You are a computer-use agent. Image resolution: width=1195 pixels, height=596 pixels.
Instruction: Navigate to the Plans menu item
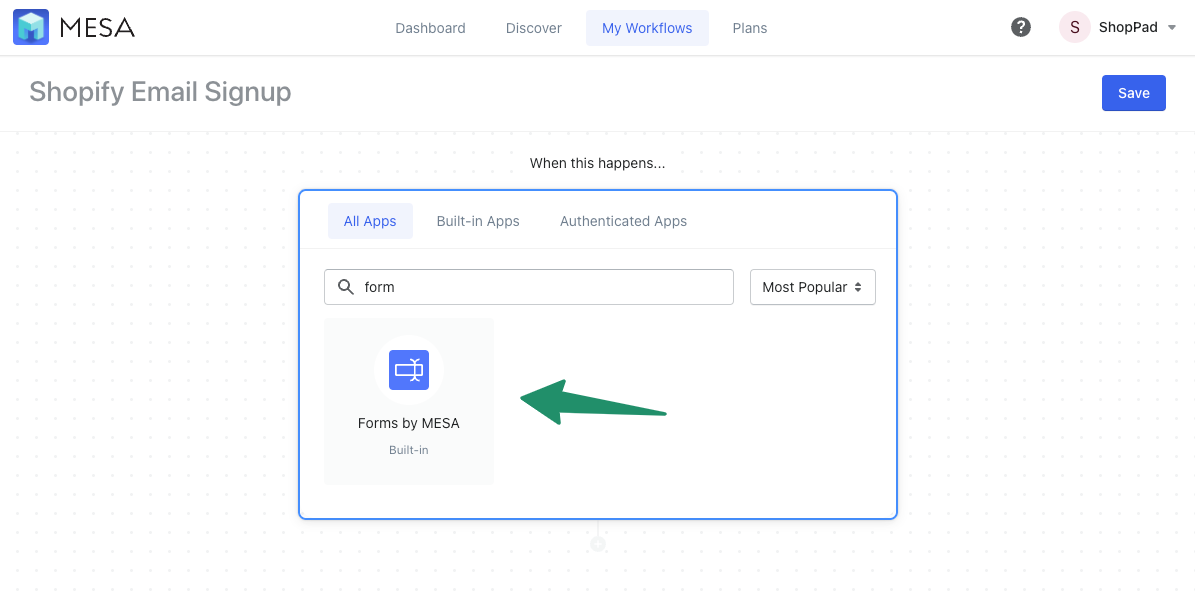coord(750,28)
